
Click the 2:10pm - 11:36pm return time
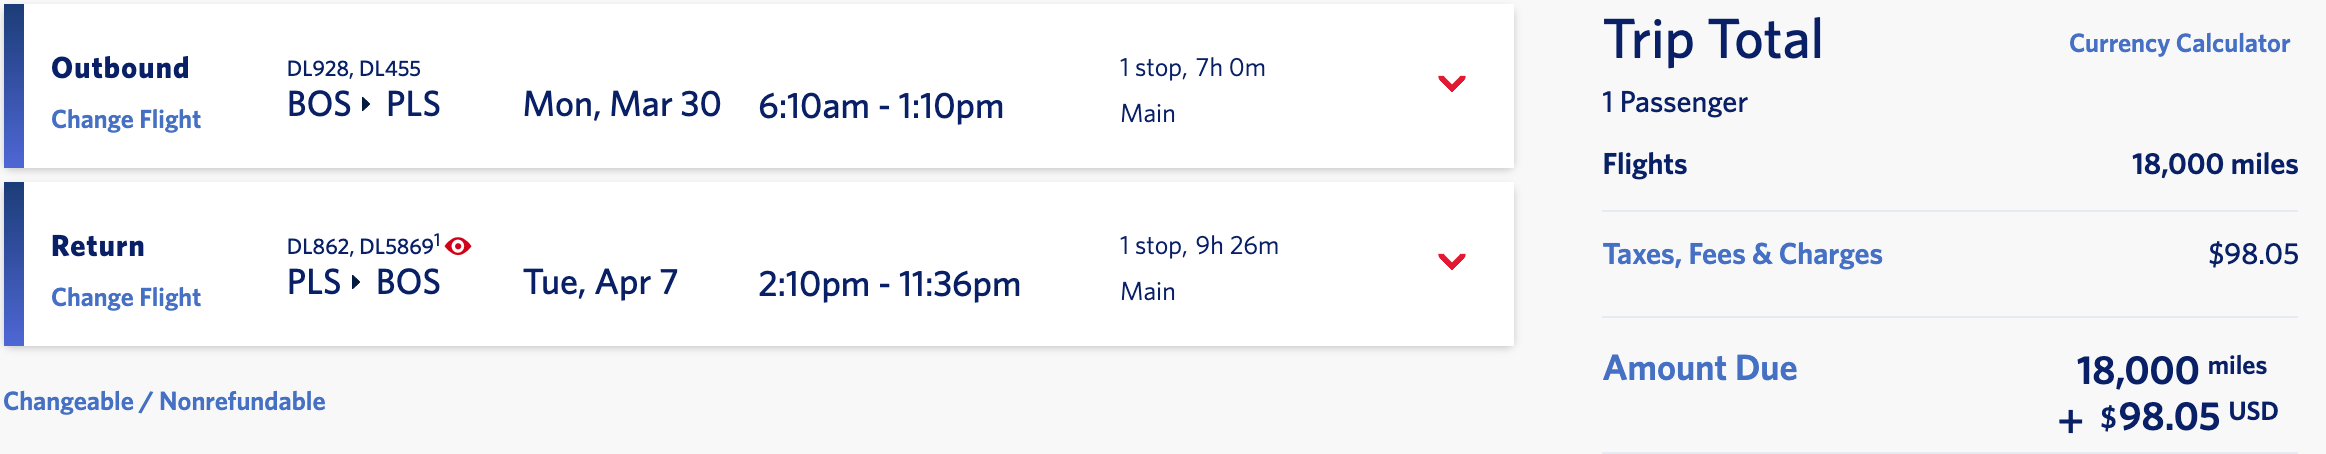(889, 285)
